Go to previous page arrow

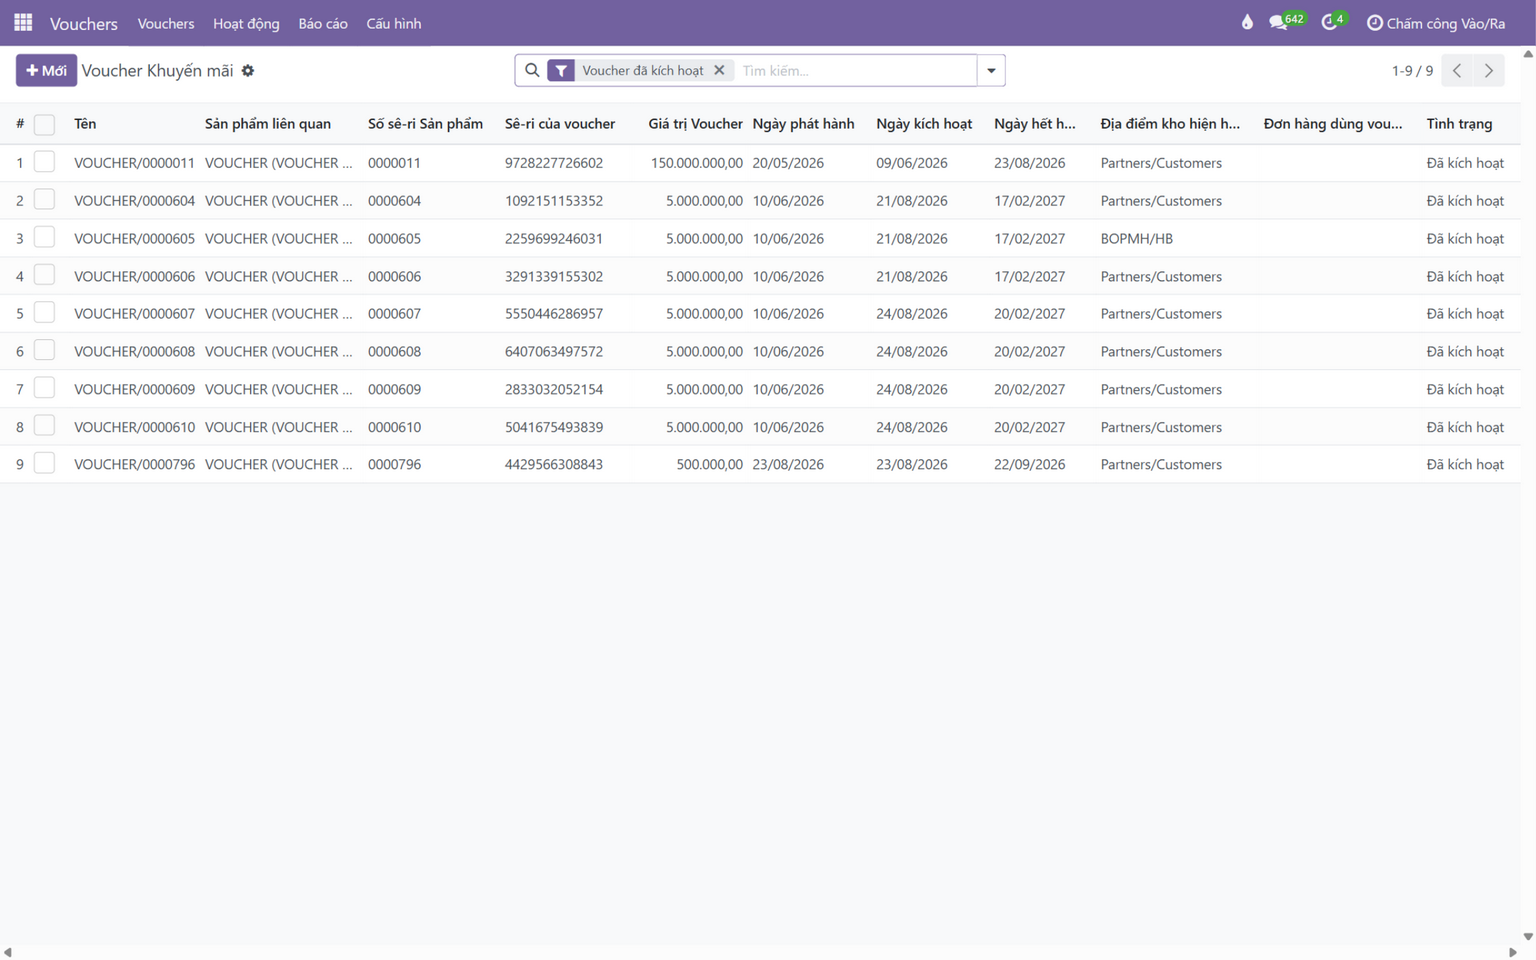(1457, 71)
